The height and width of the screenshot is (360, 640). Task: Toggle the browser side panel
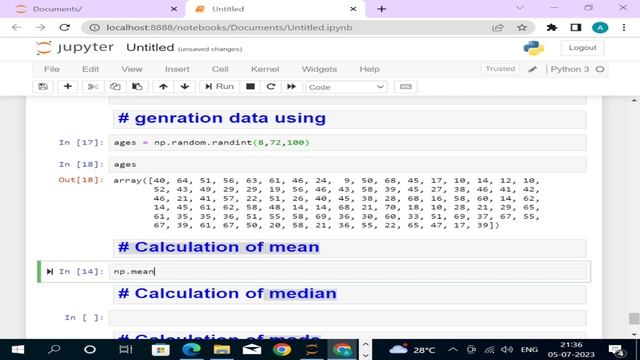click(x=576, y=27)
